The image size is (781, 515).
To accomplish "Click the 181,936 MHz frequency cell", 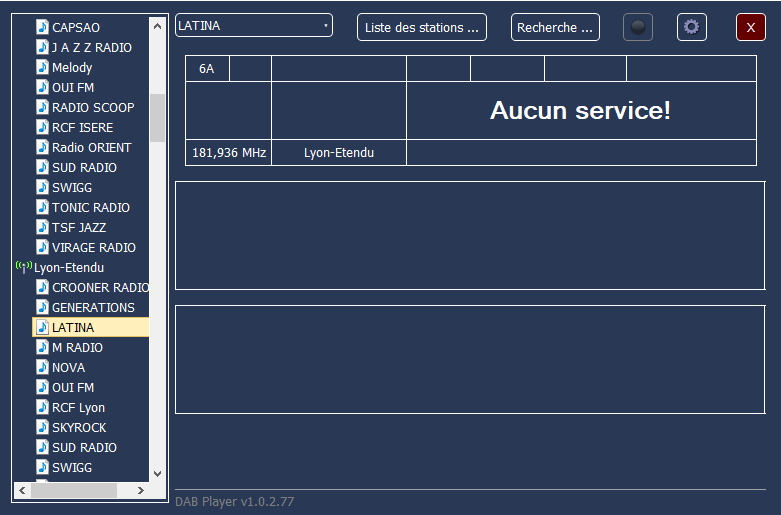I will [229, 152].
